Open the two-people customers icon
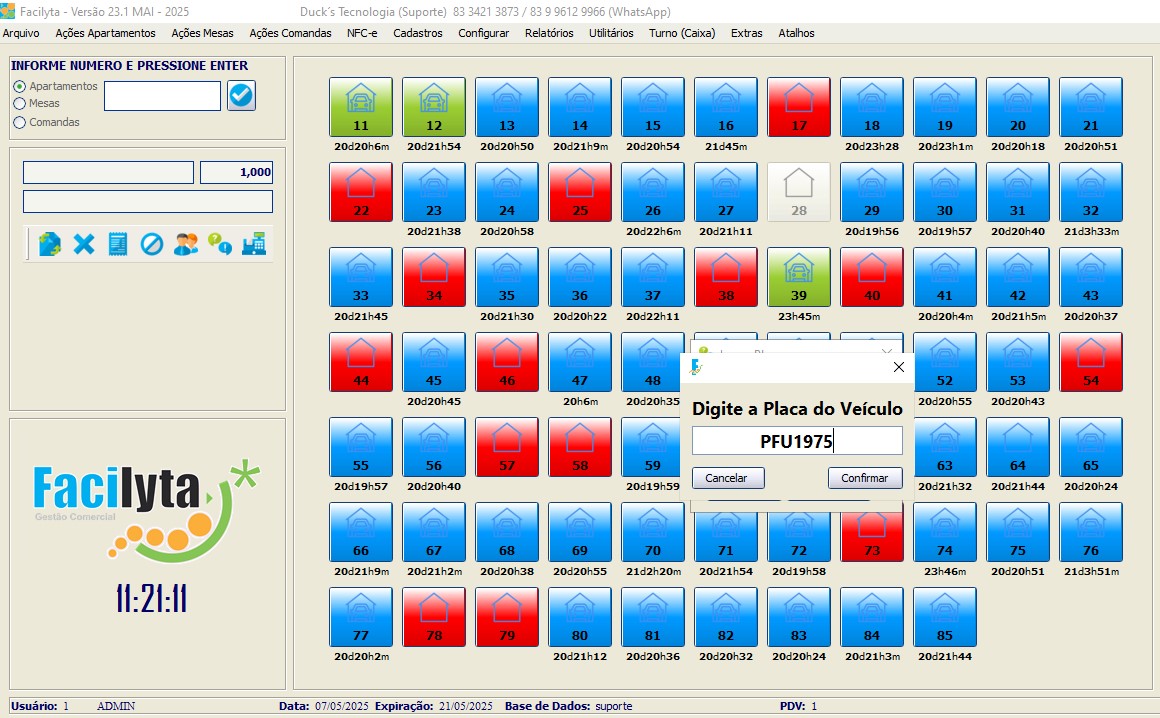 pyautogui.click(x=186, y=244)
